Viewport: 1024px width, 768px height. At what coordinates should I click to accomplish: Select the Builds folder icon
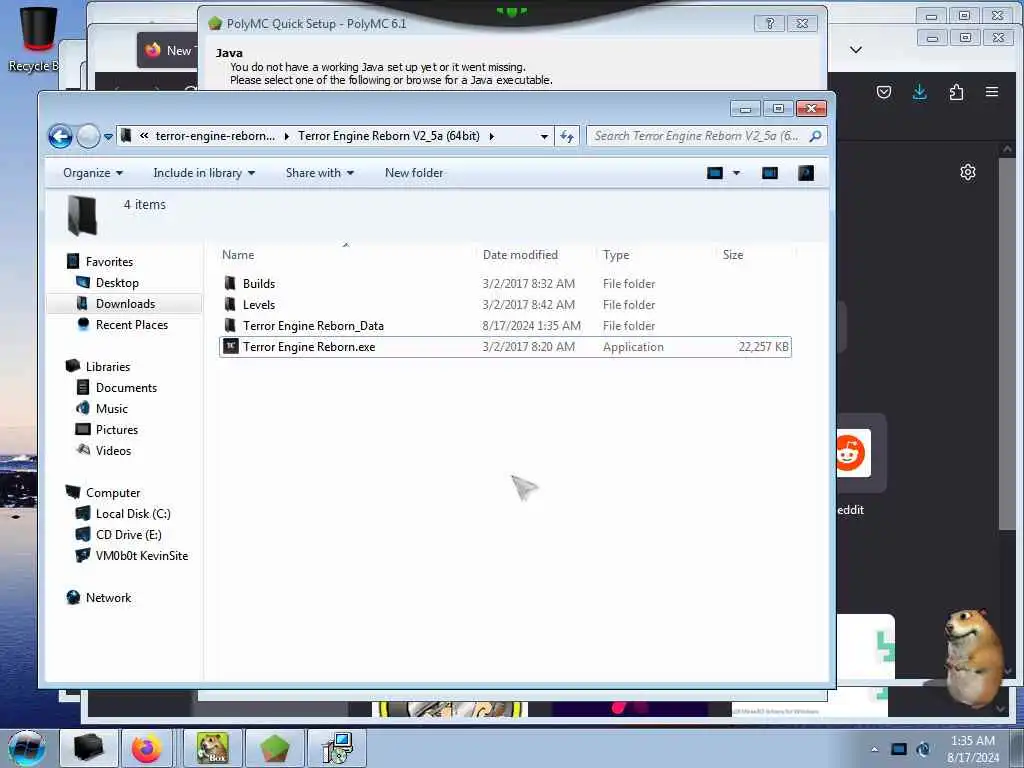coord(230,283)
